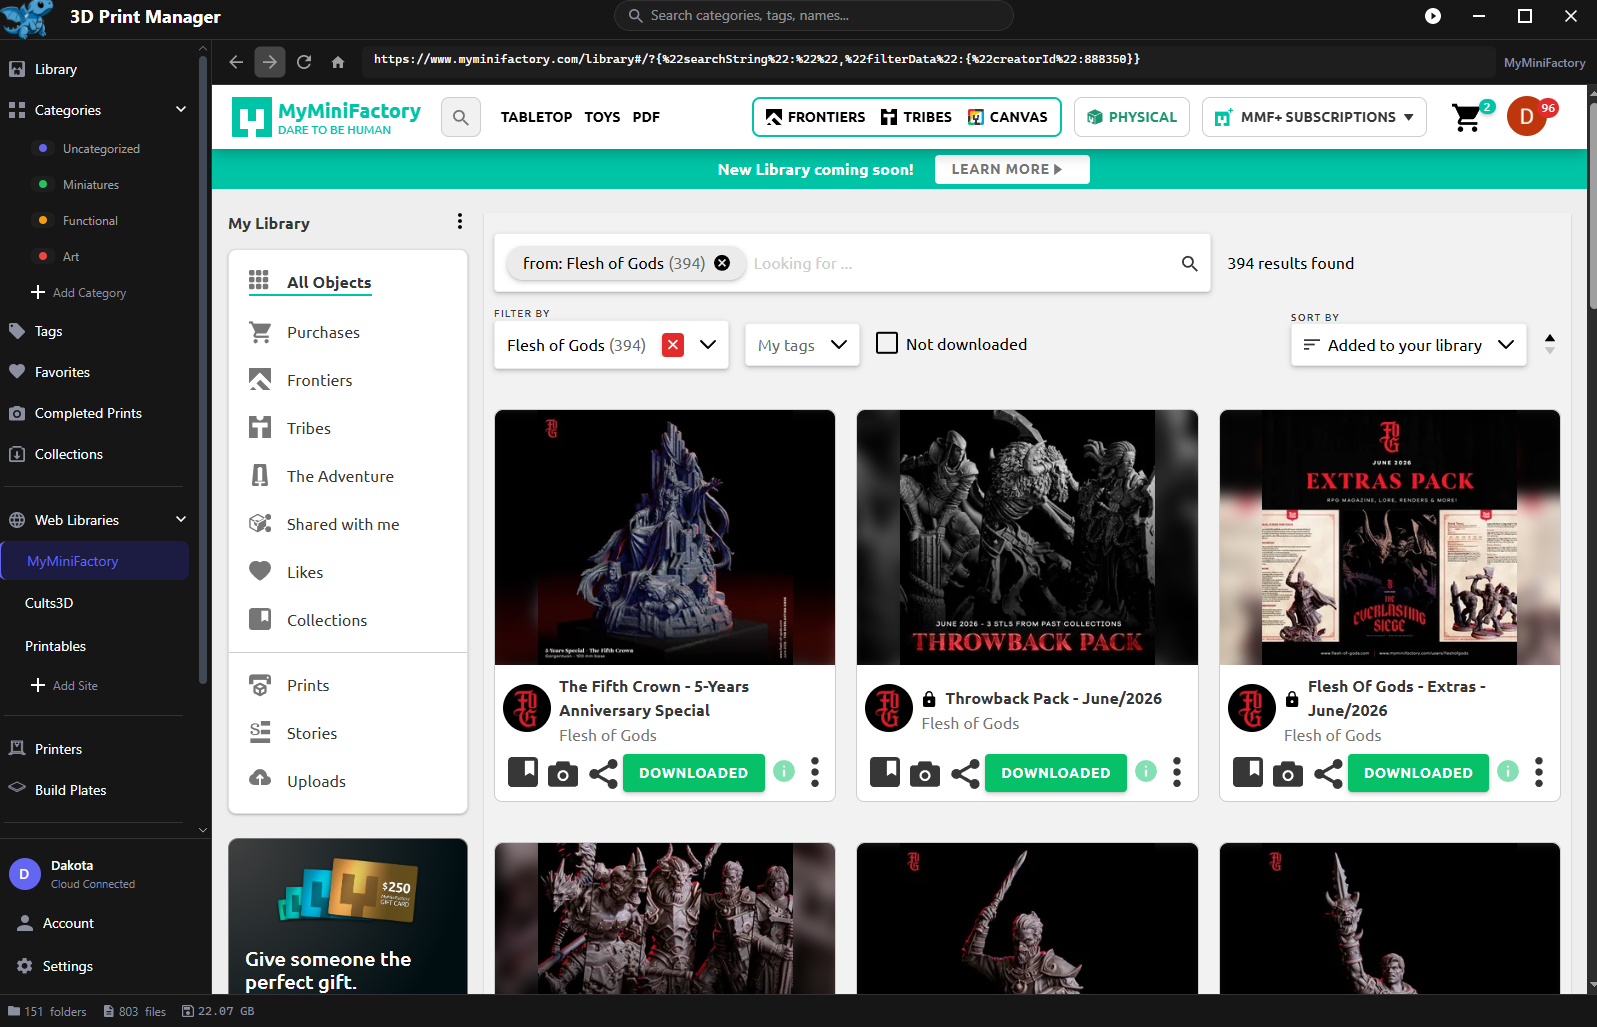Show info for Flesh Of Gods Extras
This screenshot has width=1597, height=1027.
click(x=1508, y=771)
